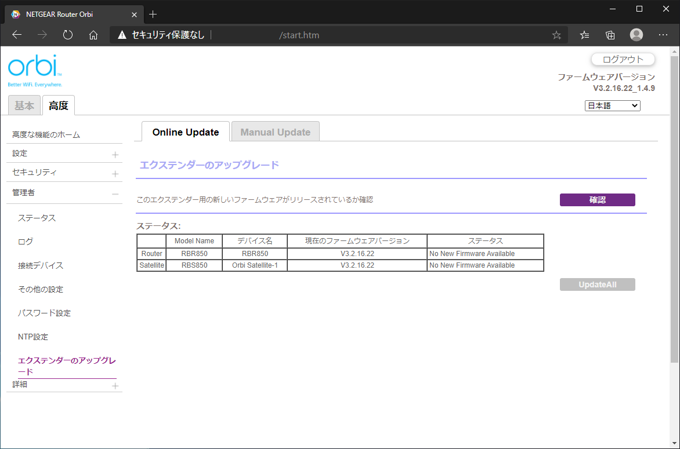The height and width of the screenshot is (449, 680).
Task: Expand the セキュリティ sidebar section
Action: (x=115, y=173)
